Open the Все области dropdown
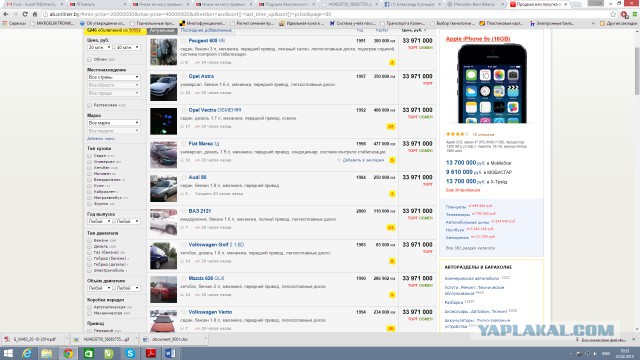This screenshot has height=360, width=640. click(113, 85)
